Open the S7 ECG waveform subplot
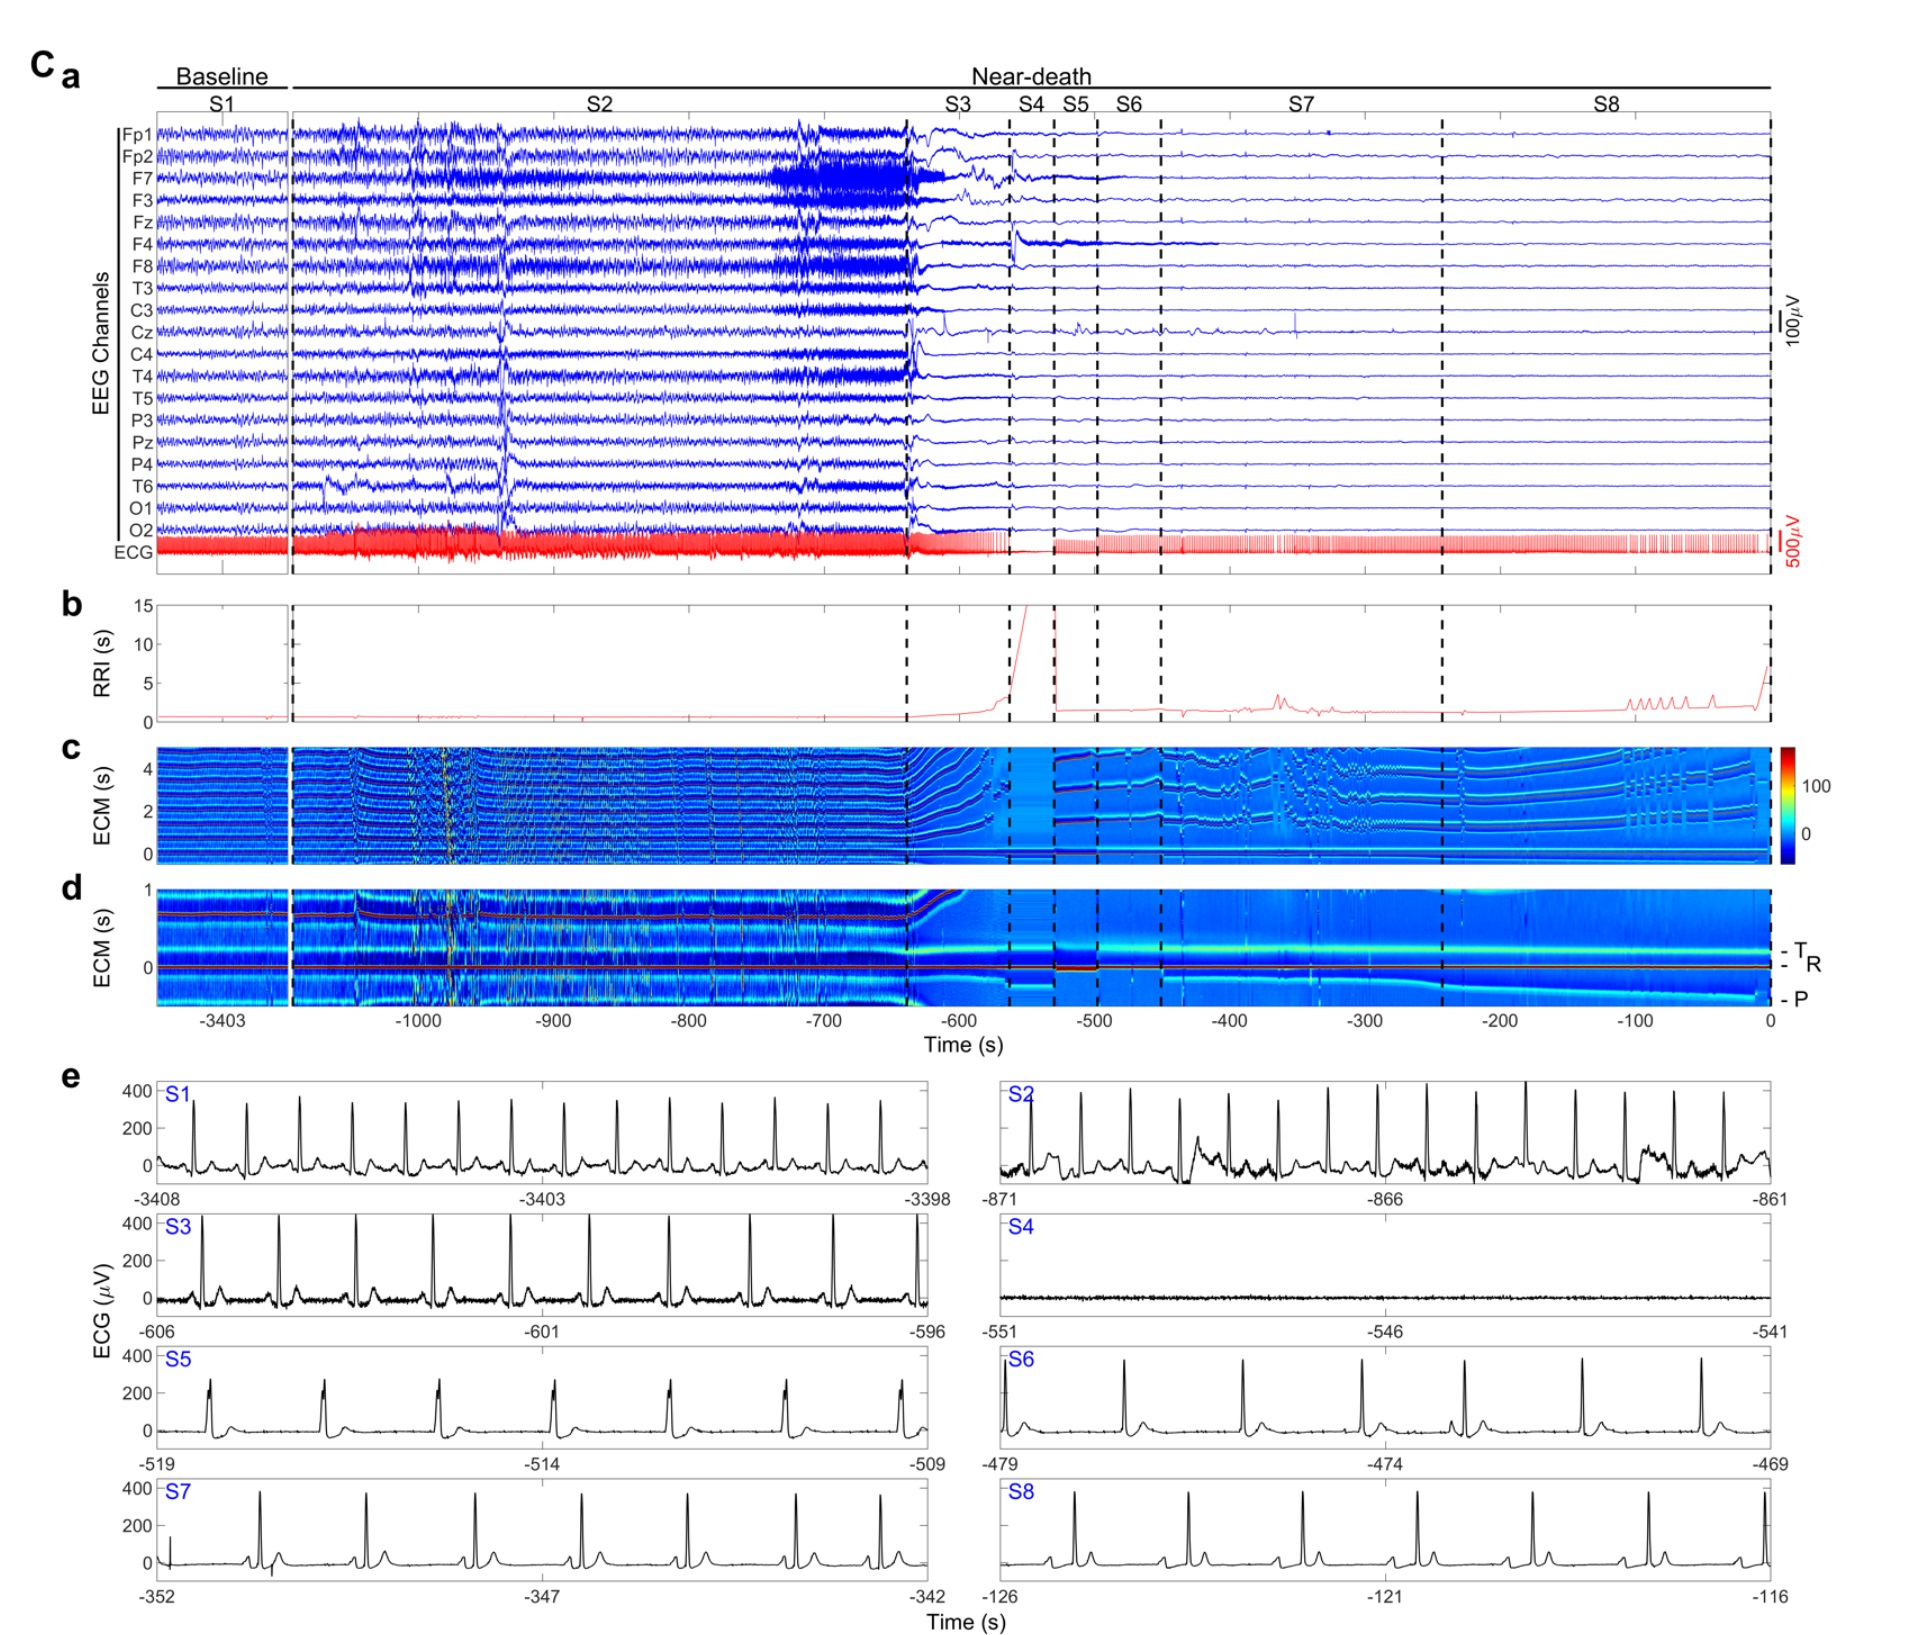 coord(542,1530)
